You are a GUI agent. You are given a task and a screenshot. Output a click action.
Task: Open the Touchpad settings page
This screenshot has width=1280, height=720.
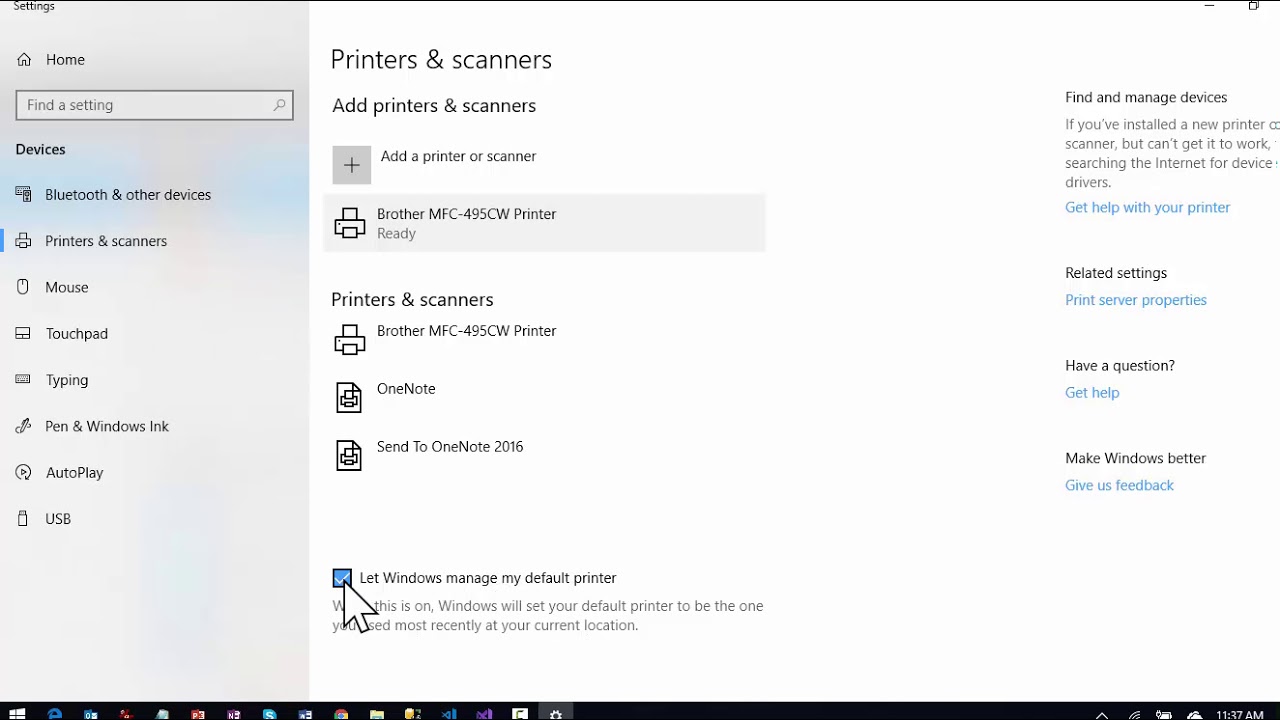coord(62,334)
